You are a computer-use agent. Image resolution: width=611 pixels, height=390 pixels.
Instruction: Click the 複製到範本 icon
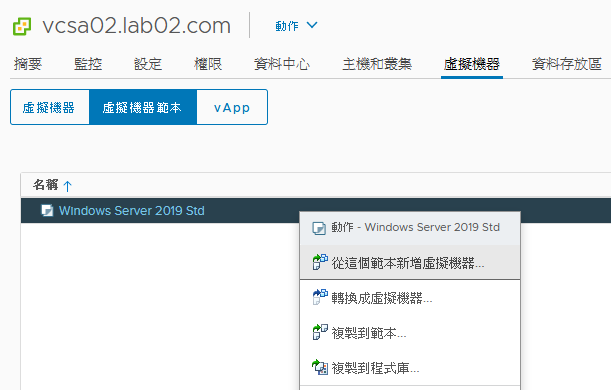[320, 332]
